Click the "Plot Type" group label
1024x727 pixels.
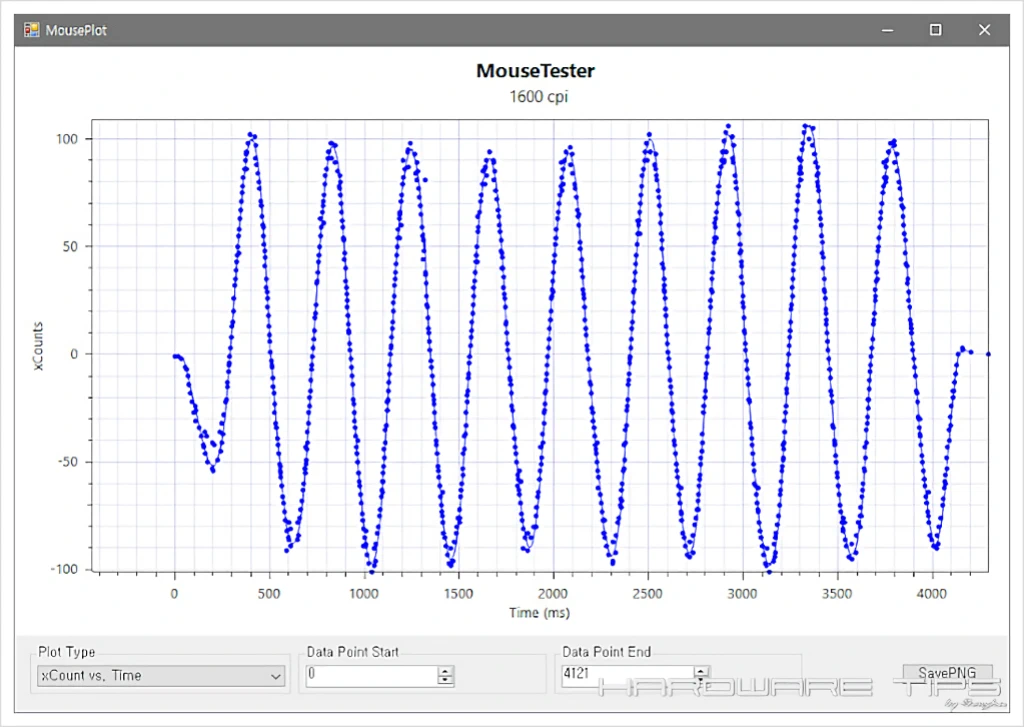pos(67,652)
